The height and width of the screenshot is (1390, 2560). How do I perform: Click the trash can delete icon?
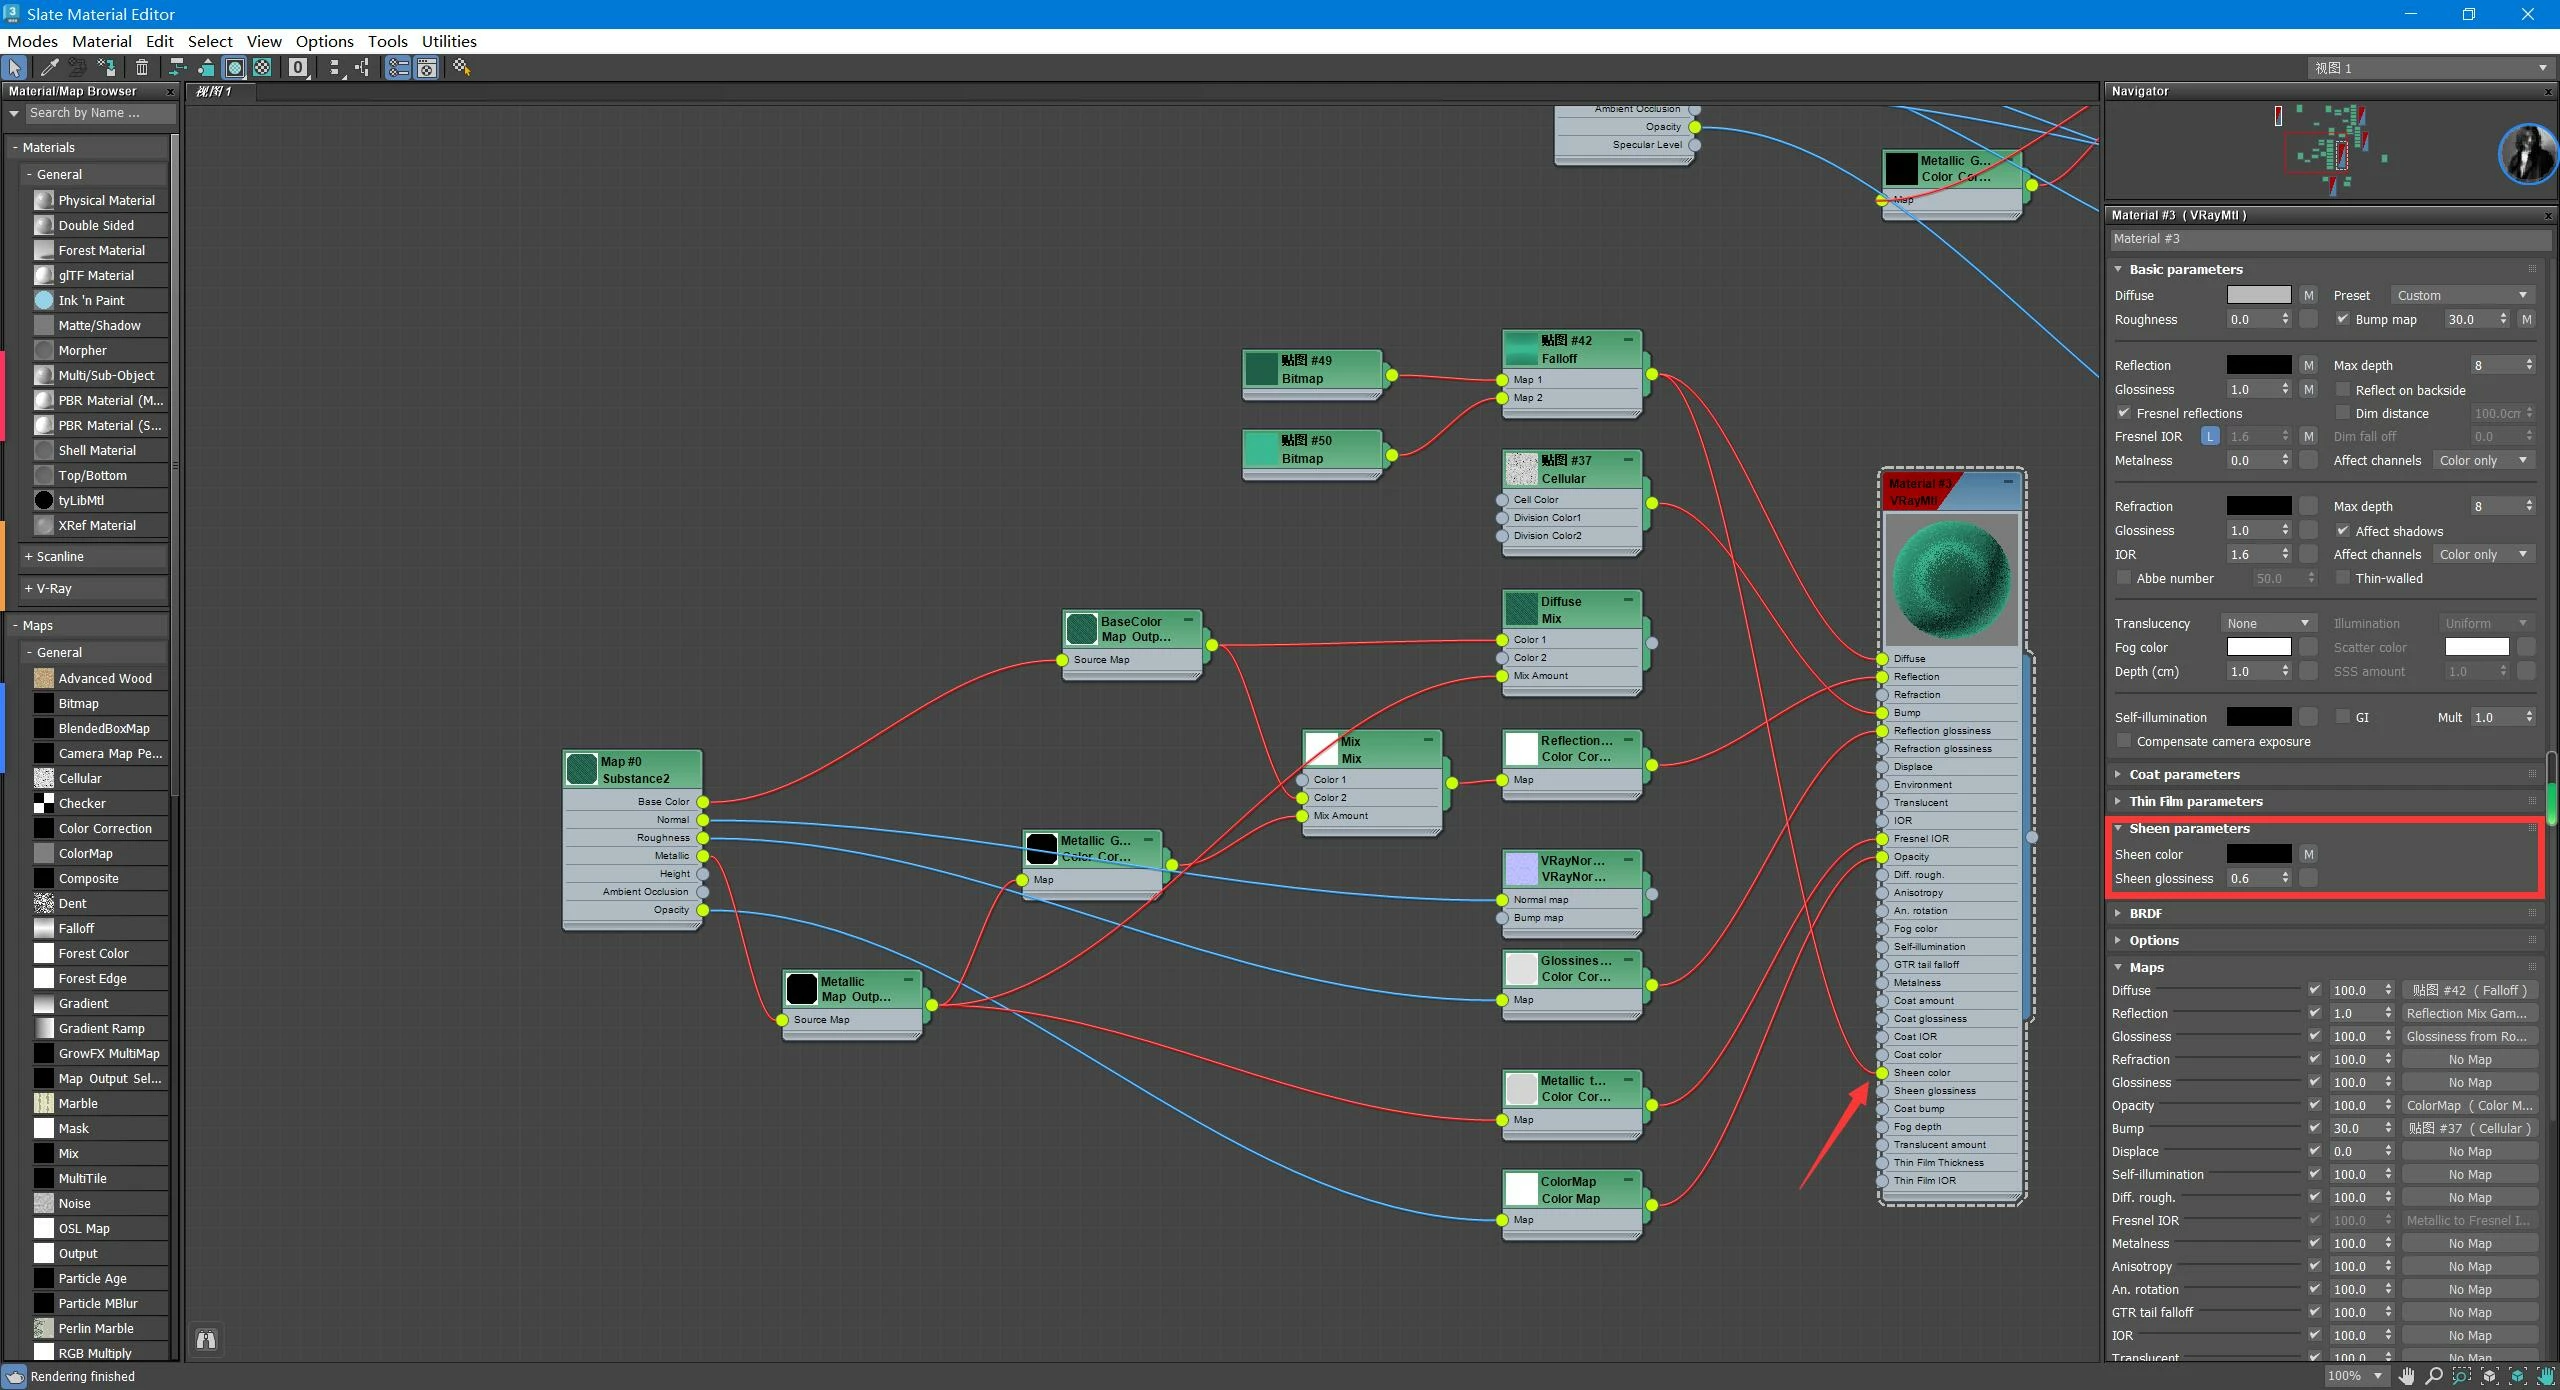[142, 67]
